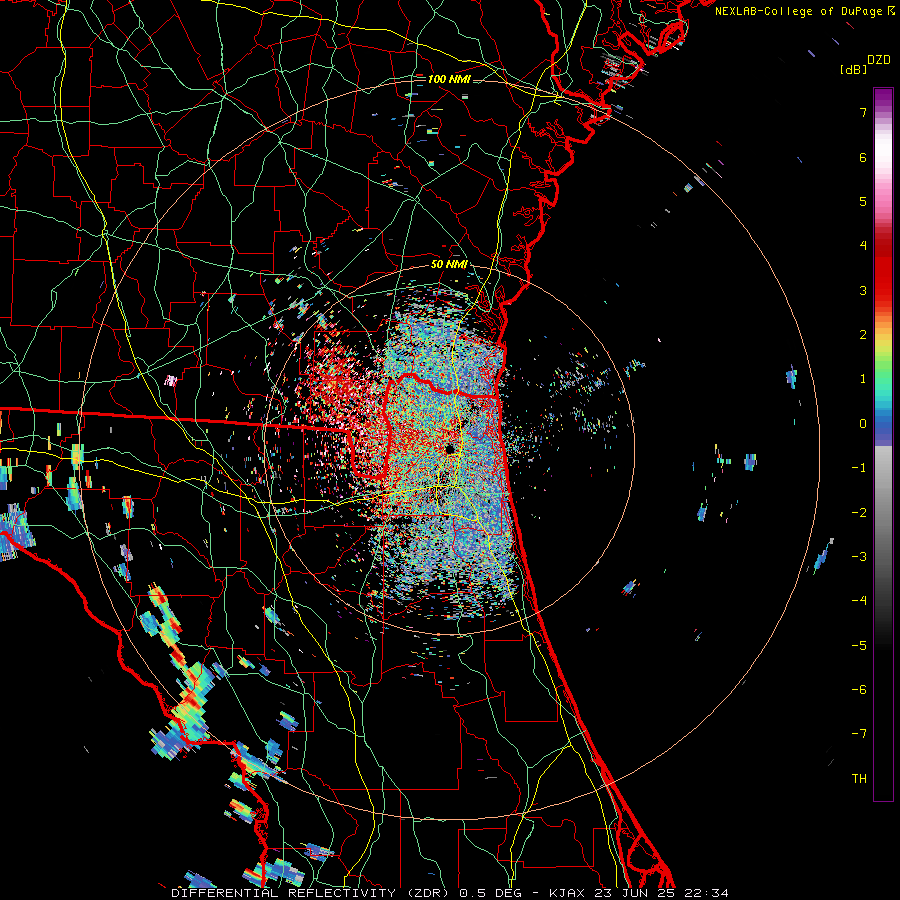This screenshot has height=900, width=900.
Task: Click the -7 tick label on the scale
Action: pos(859,734)
